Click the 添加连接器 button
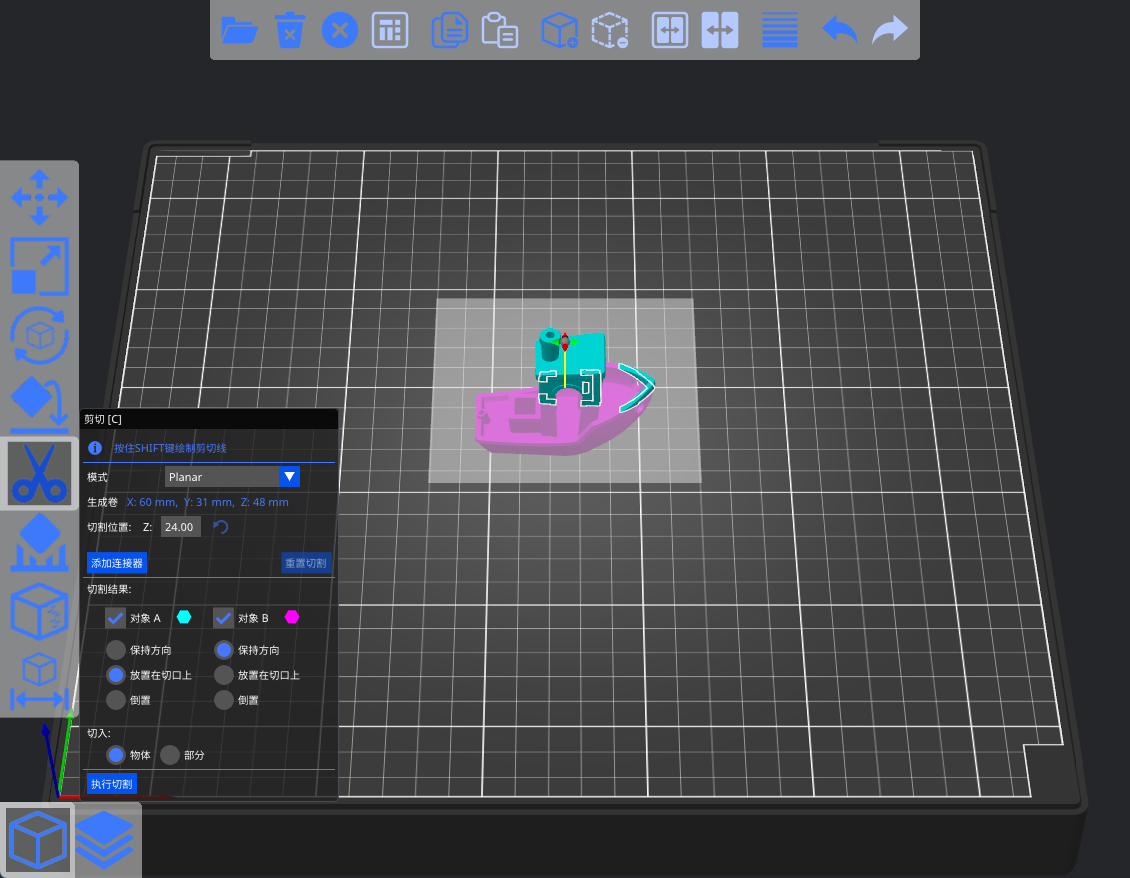The width and height of the screenshot is (1130, 878). point(117,563)
